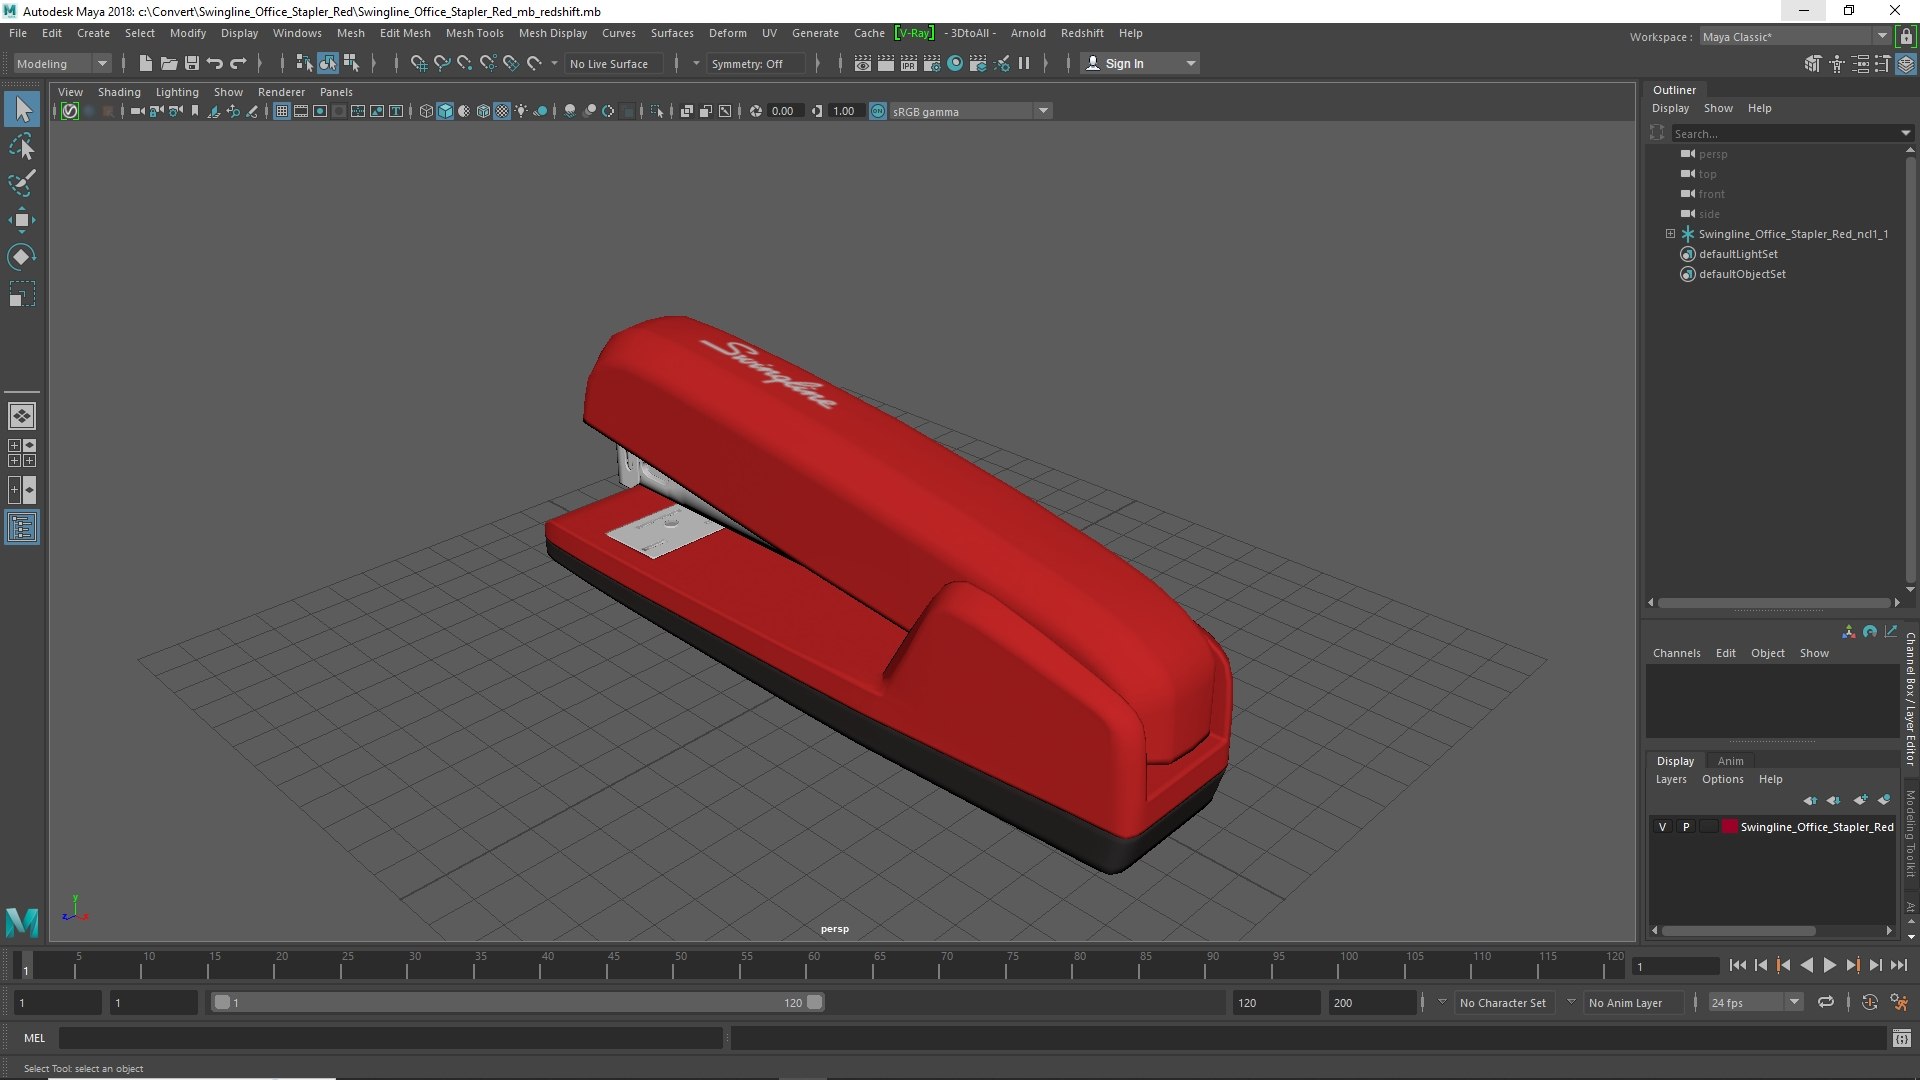The width and height of the screenshot is (1920, 1080).
Task: Activate the Scale tool
Action: pos(22,294)
